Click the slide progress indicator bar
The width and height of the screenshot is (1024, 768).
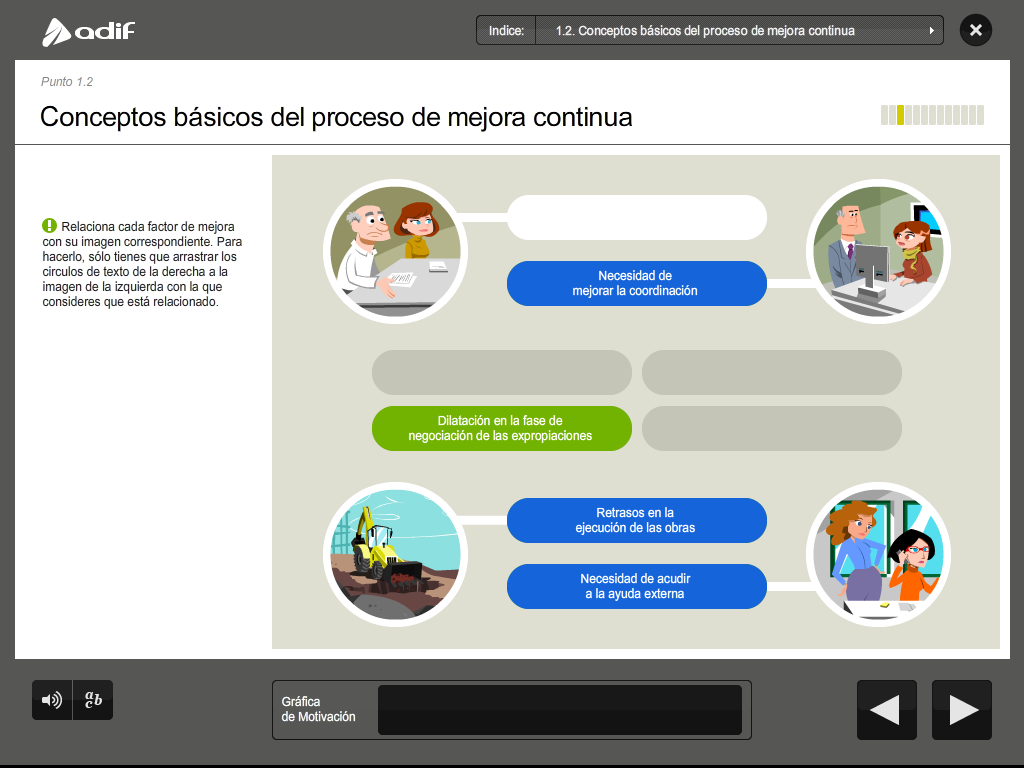tap(932, 115)
